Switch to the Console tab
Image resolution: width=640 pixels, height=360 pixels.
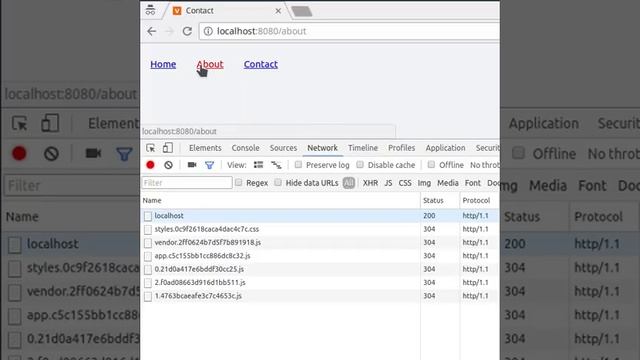245,148
